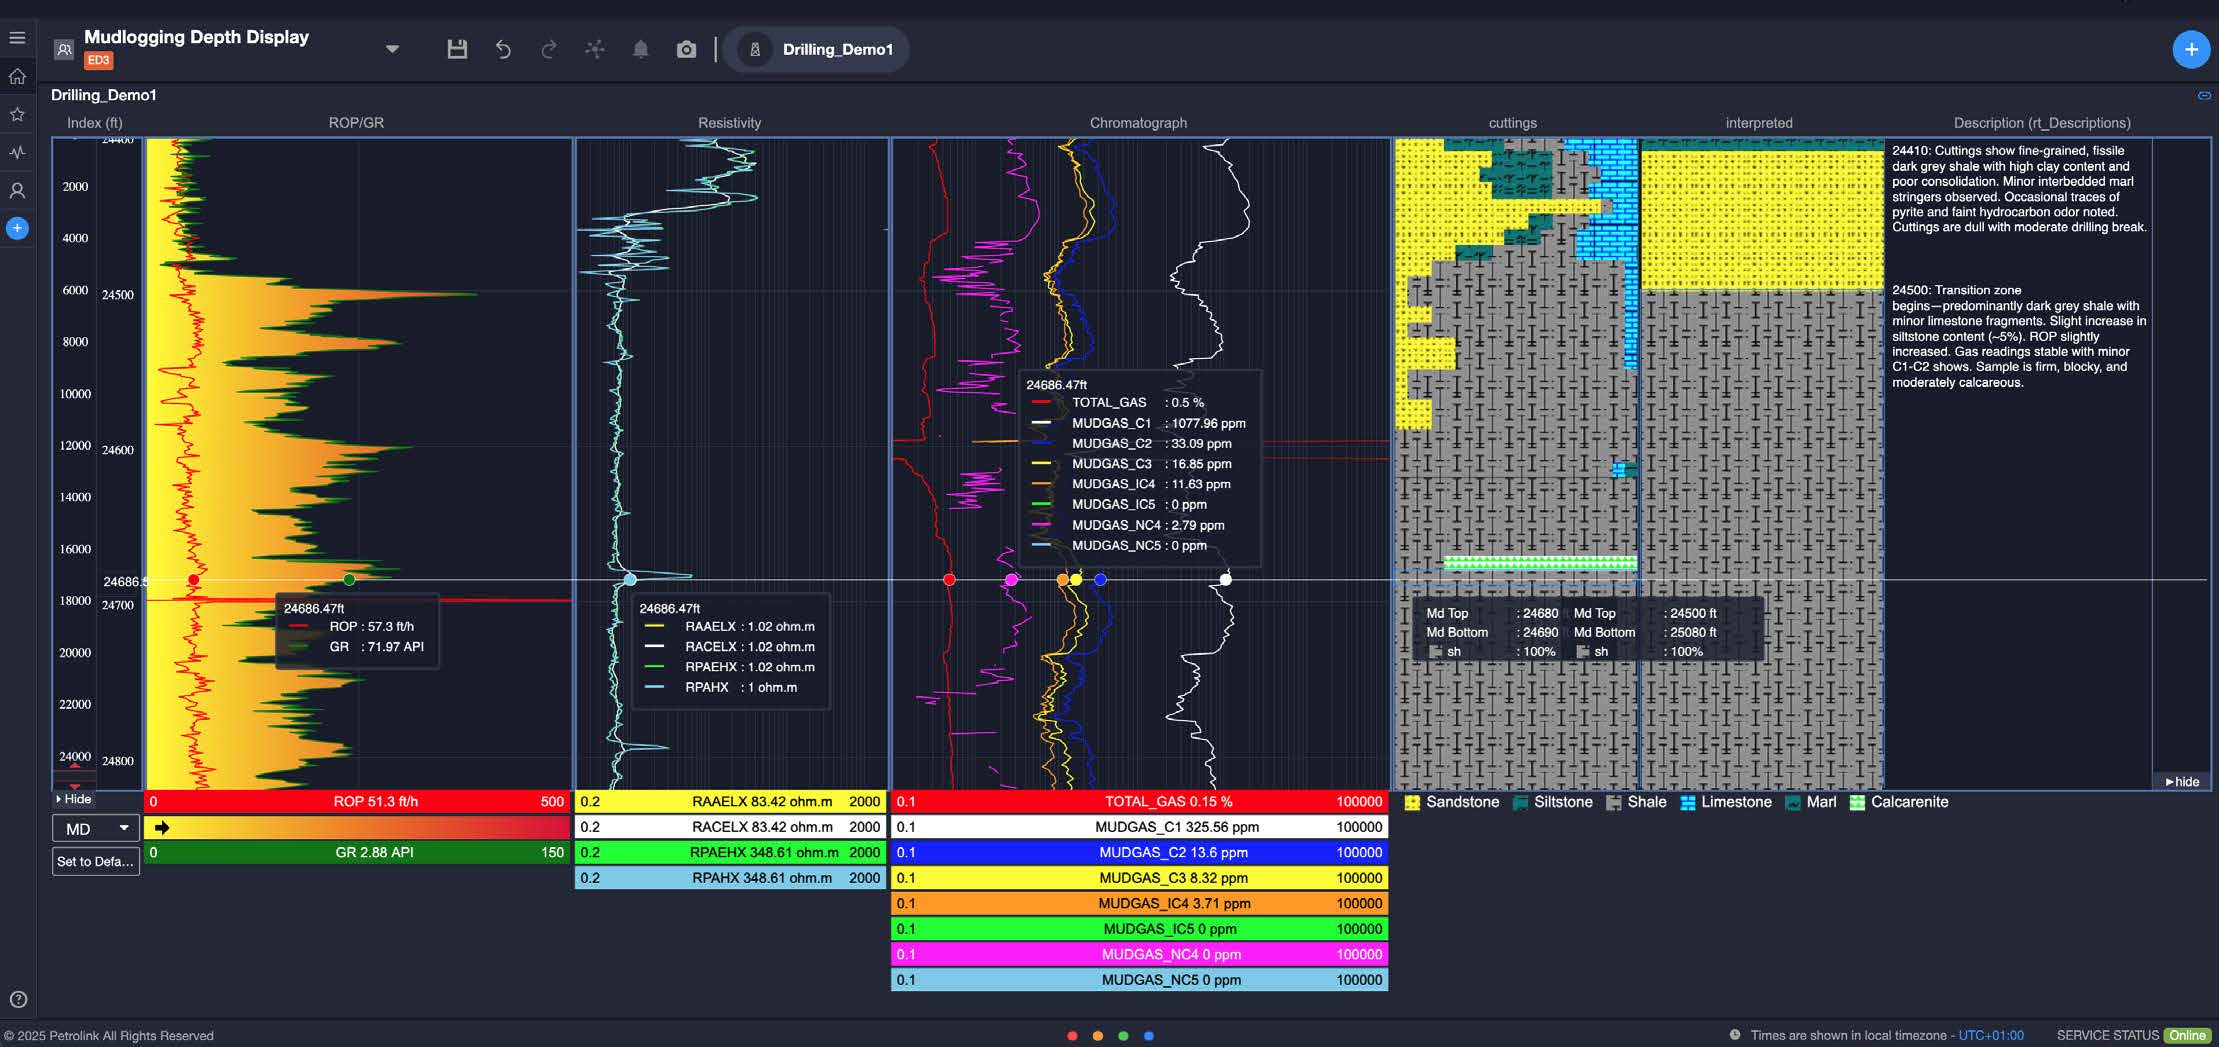
Task: Open the activity pulse icon in sidebar
Action: click(17, 152)
